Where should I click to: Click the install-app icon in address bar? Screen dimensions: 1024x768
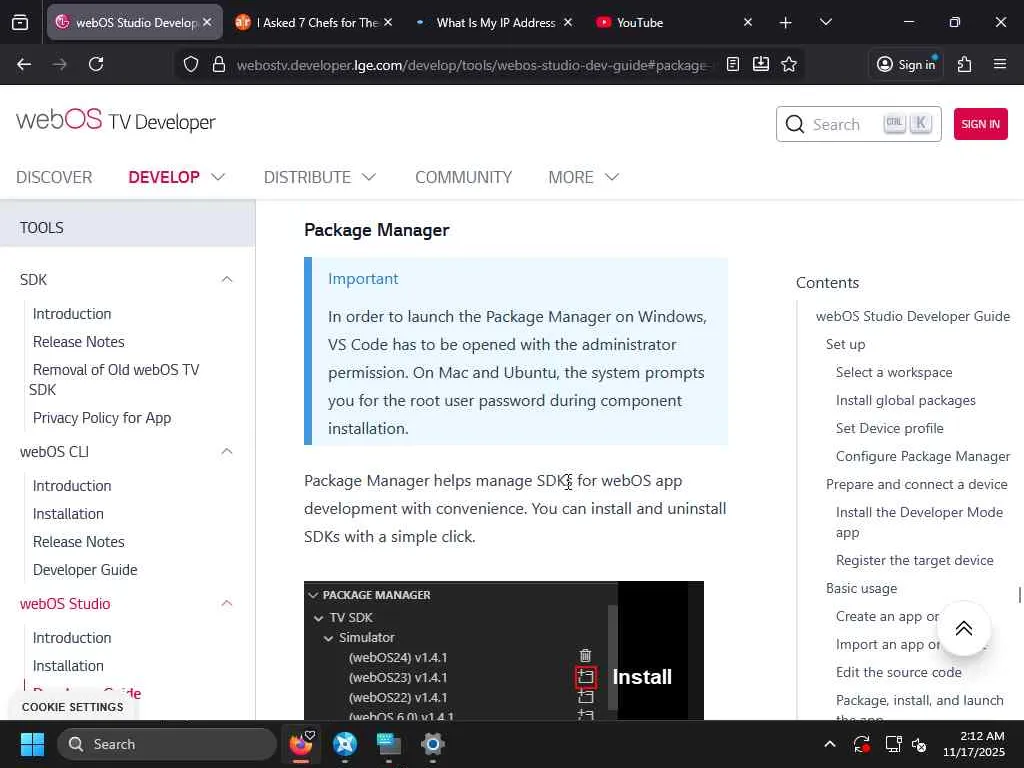(761, 64)
